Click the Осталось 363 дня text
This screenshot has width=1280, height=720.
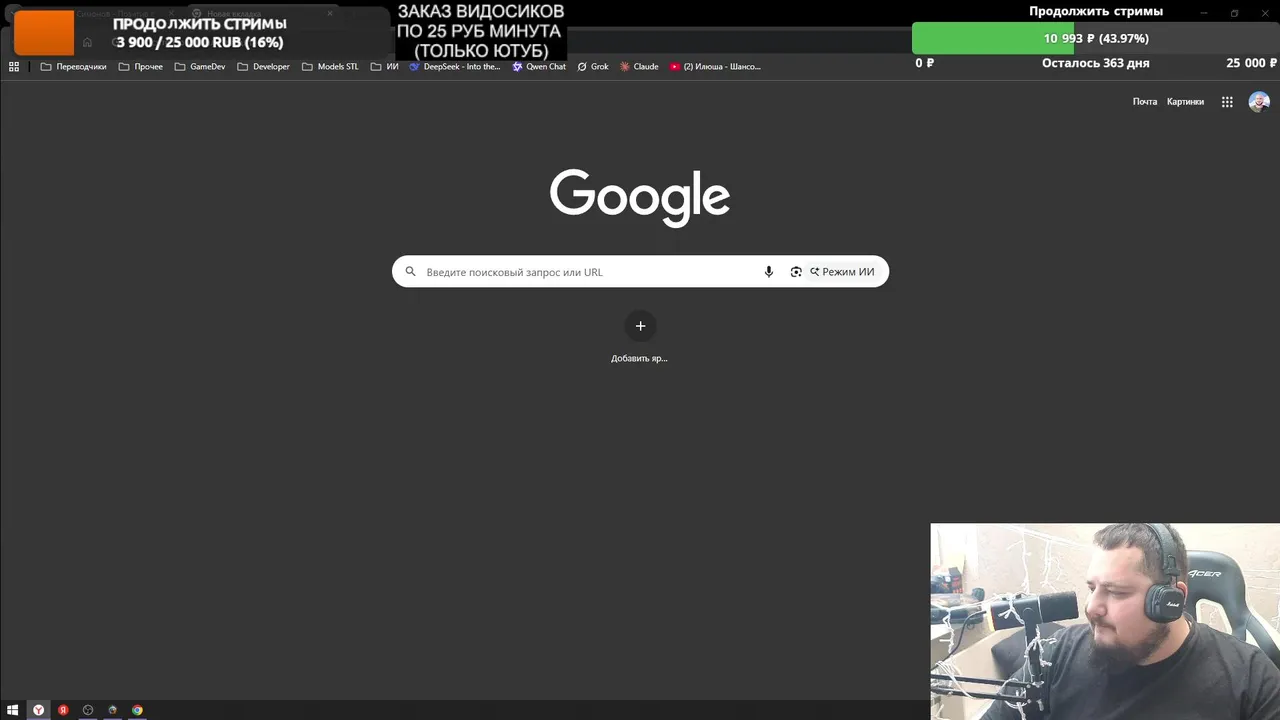click(1095, 63)
